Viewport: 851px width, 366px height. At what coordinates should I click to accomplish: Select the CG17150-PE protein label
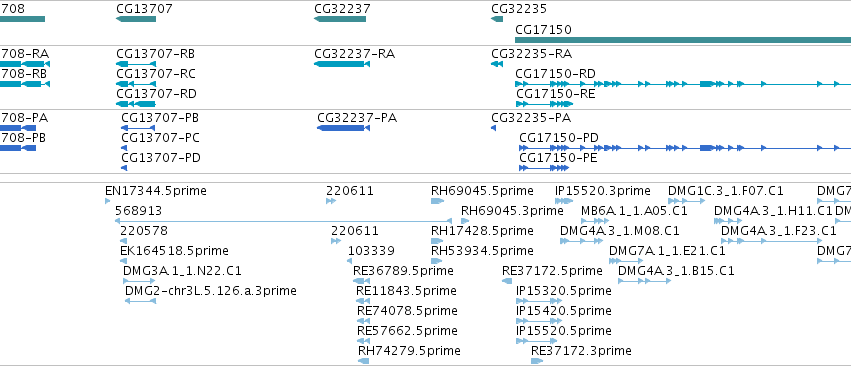pyautogui.click(x=558, y=158)
